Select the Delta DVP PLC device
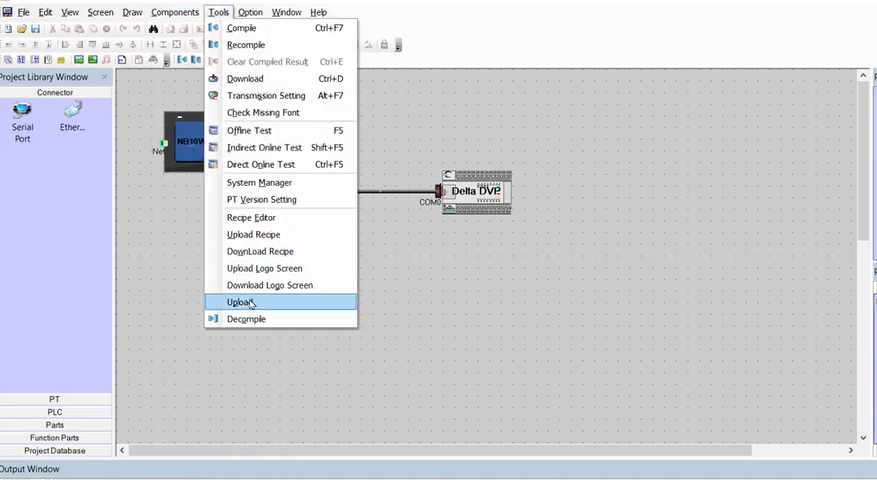This screenshot has height=480, width=877. [x=476, y=191]
